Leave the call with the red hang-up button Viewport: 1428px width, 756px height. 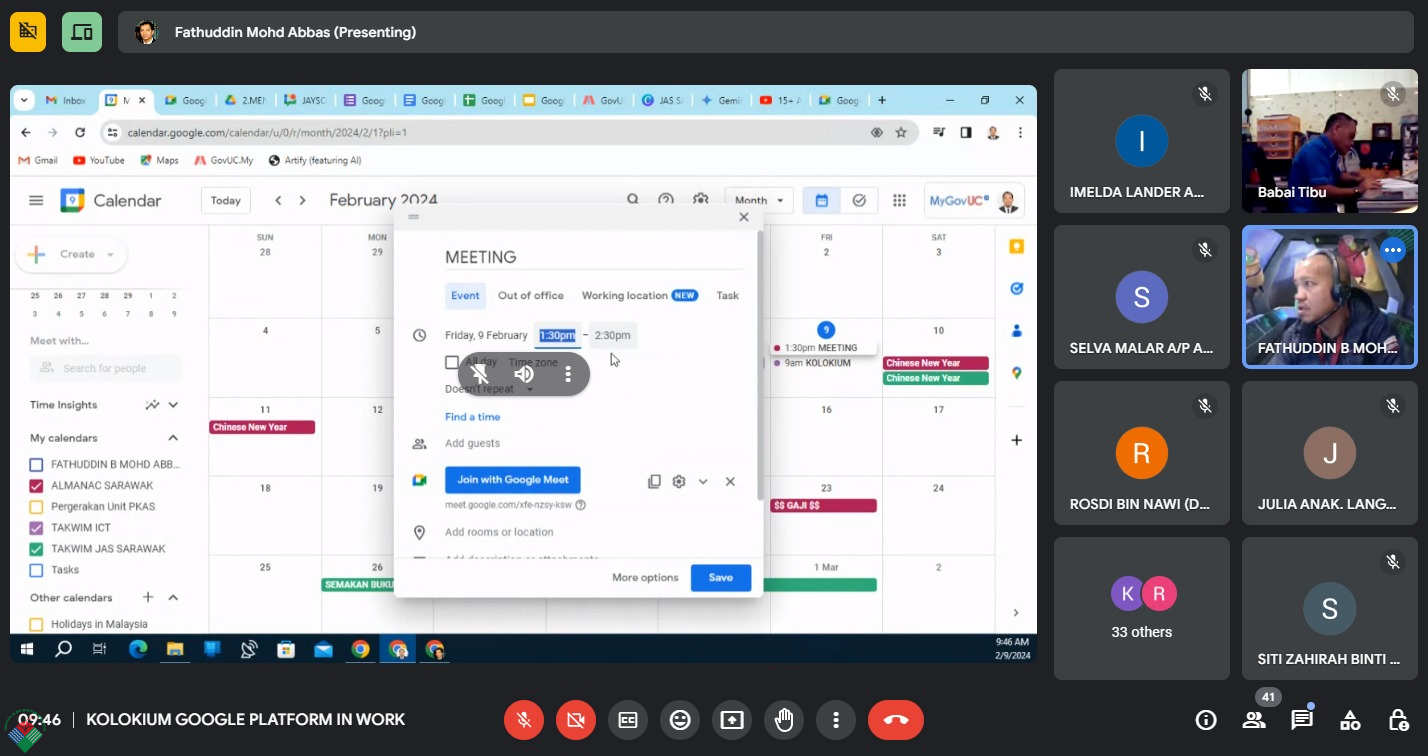click(x=896, y=720)
